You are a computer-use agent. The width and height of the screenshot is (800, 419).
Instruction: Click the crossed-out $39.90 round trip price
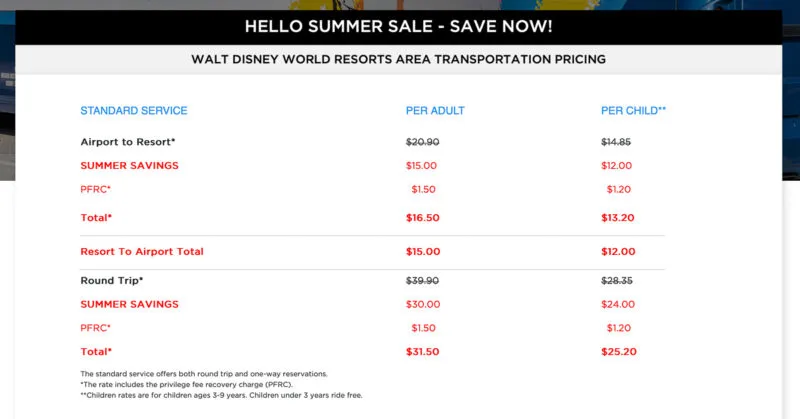(423, 280)
